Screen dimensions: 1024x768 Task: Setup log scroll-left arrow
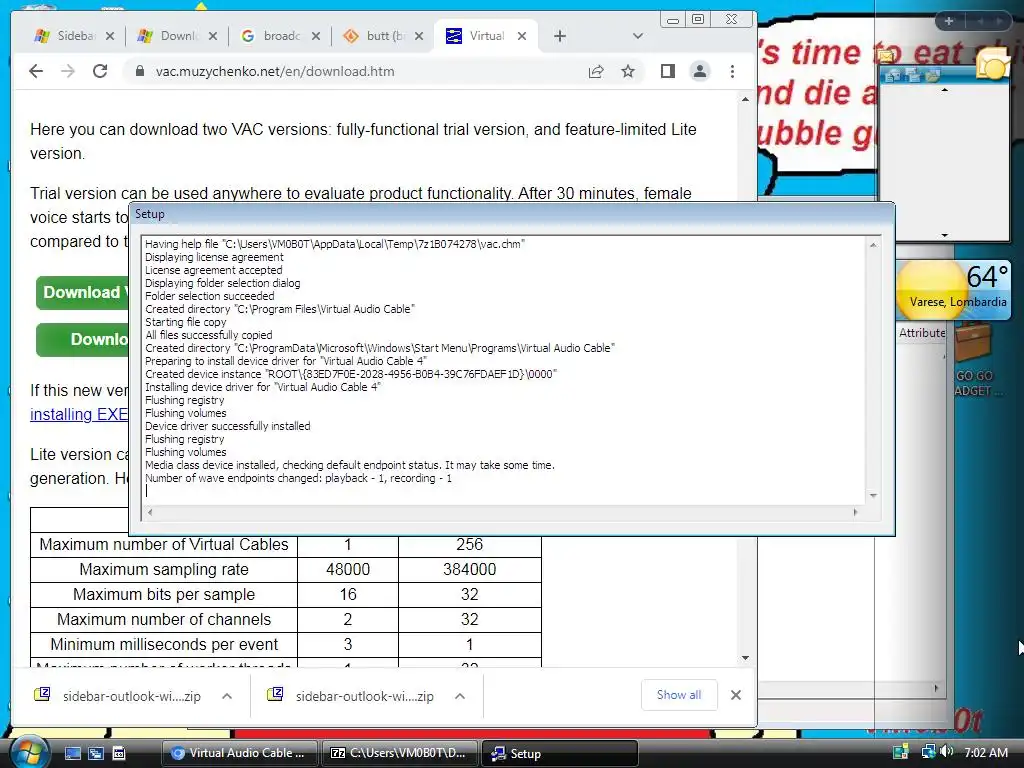click(150, 512)
